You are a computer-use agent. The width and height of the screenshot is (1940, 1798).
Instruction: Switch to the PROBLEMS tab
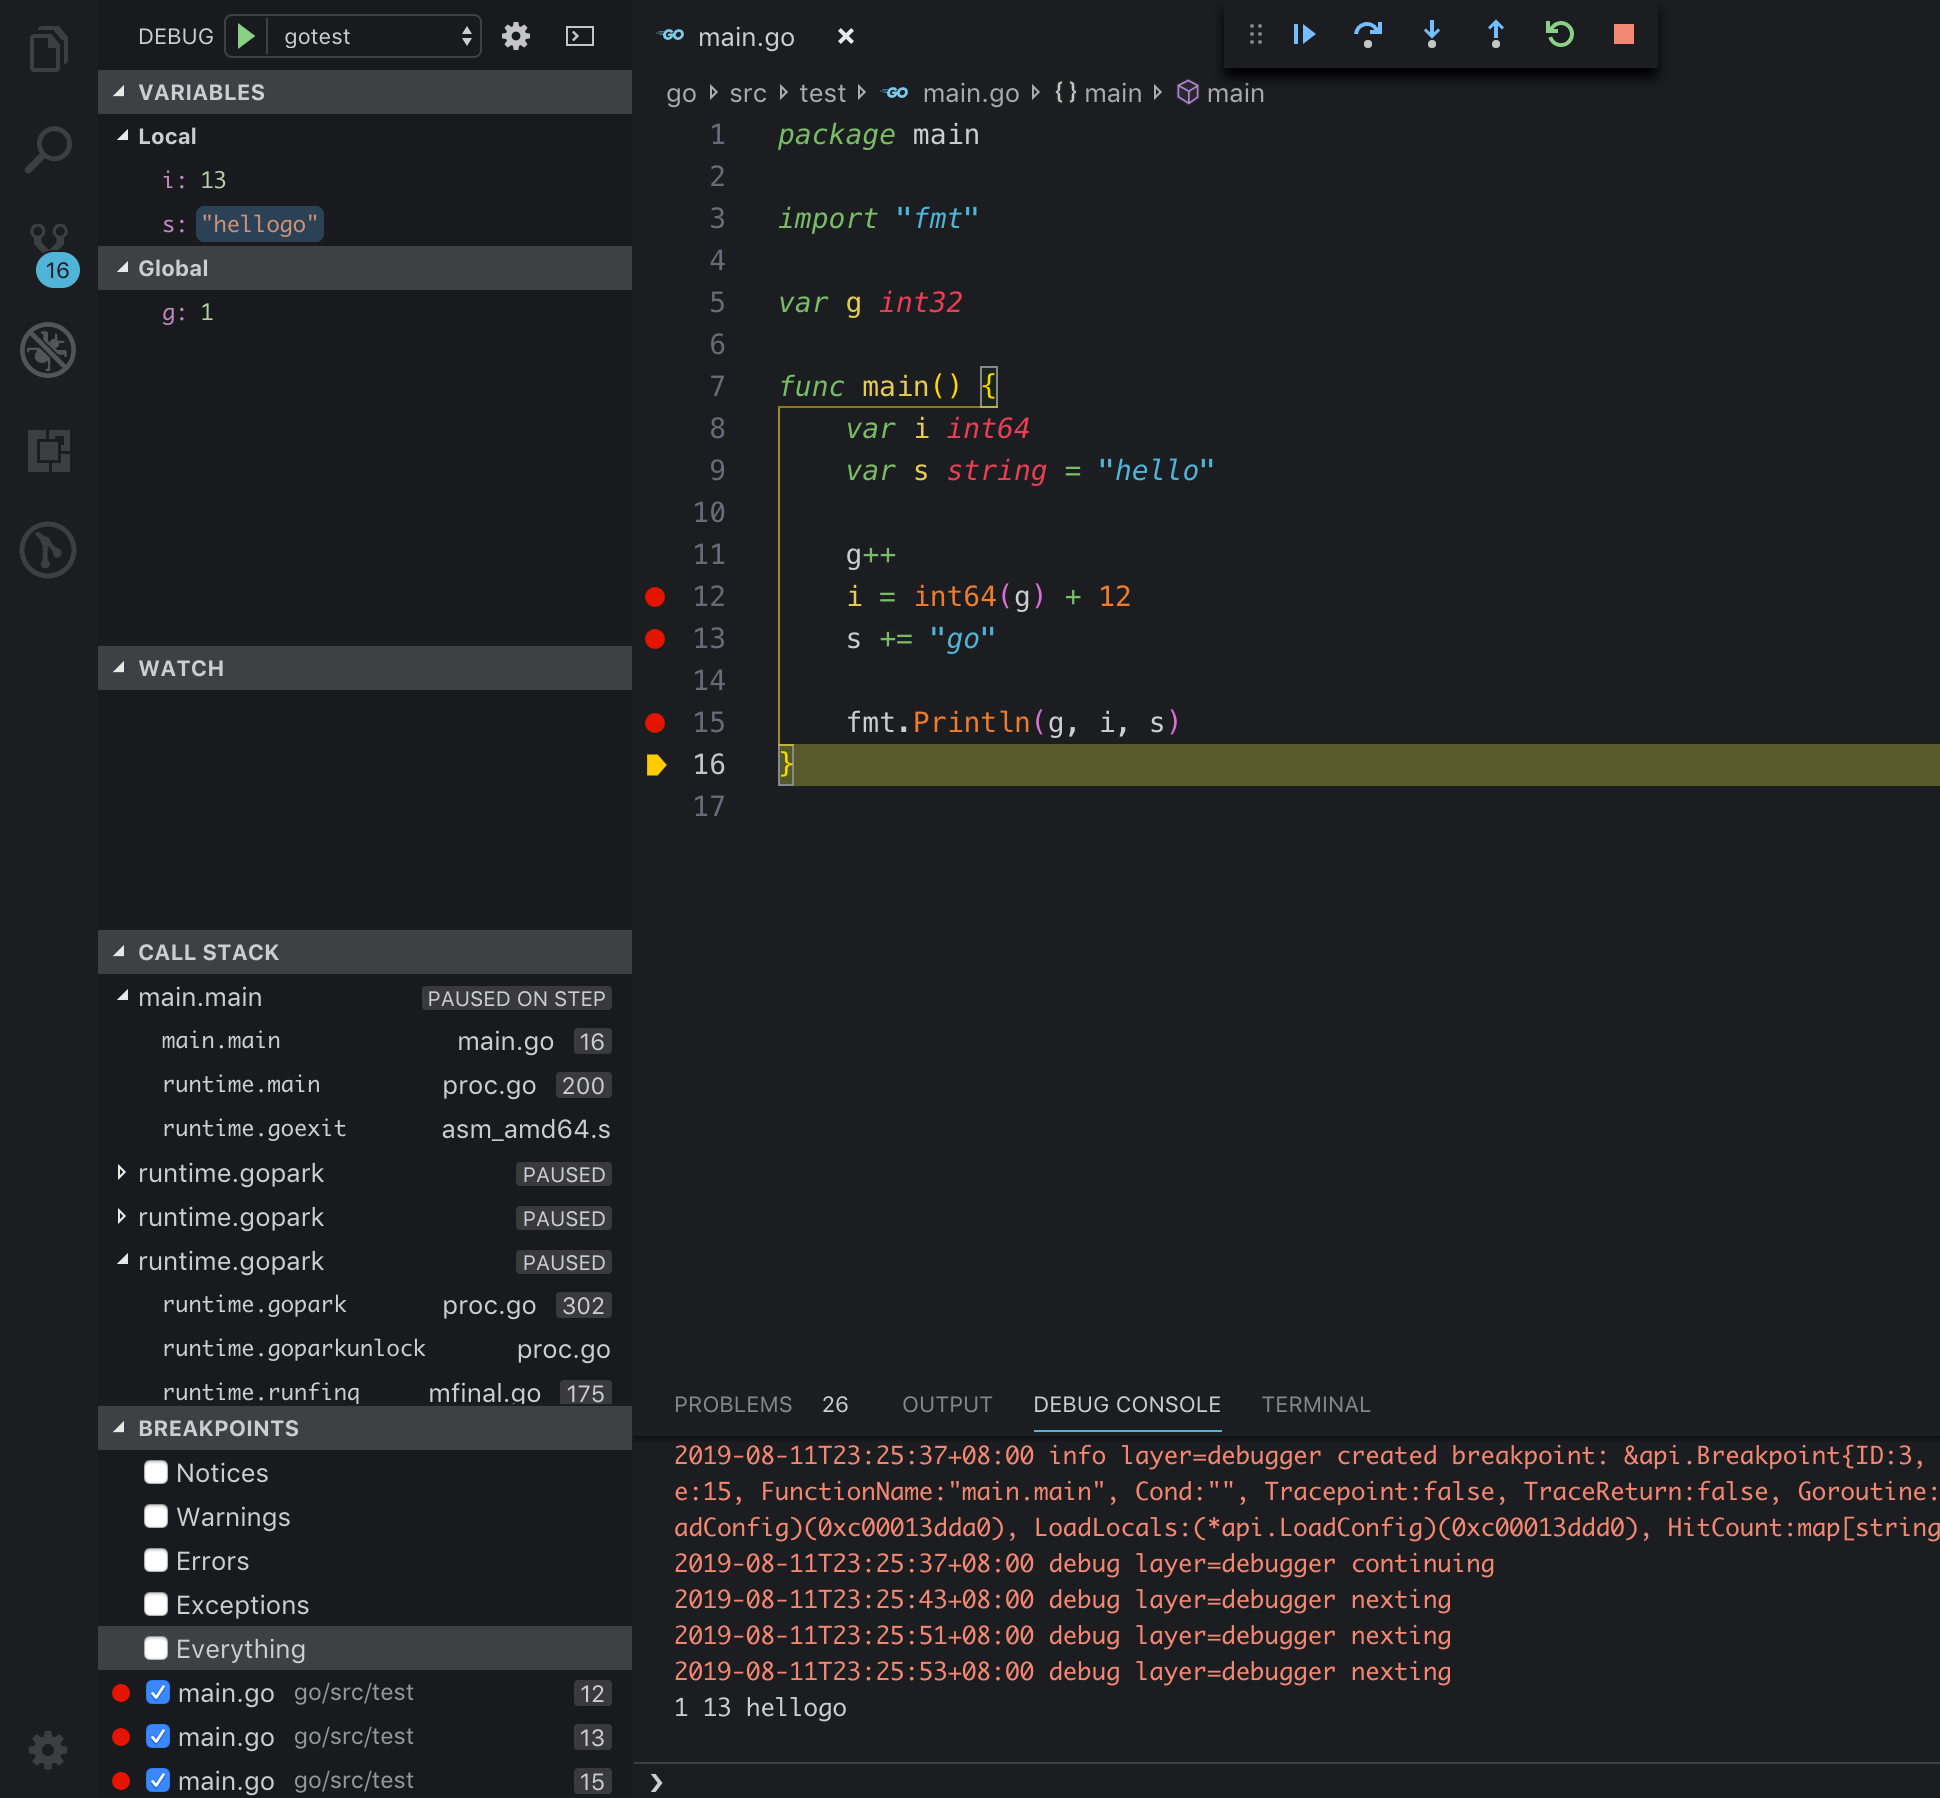point(733,1404)
